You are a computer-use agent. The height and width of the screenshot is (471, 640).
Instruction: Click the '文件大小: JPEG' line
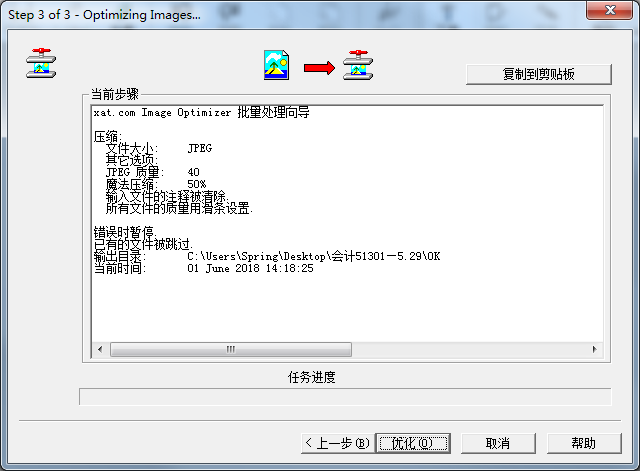point(159,148)
